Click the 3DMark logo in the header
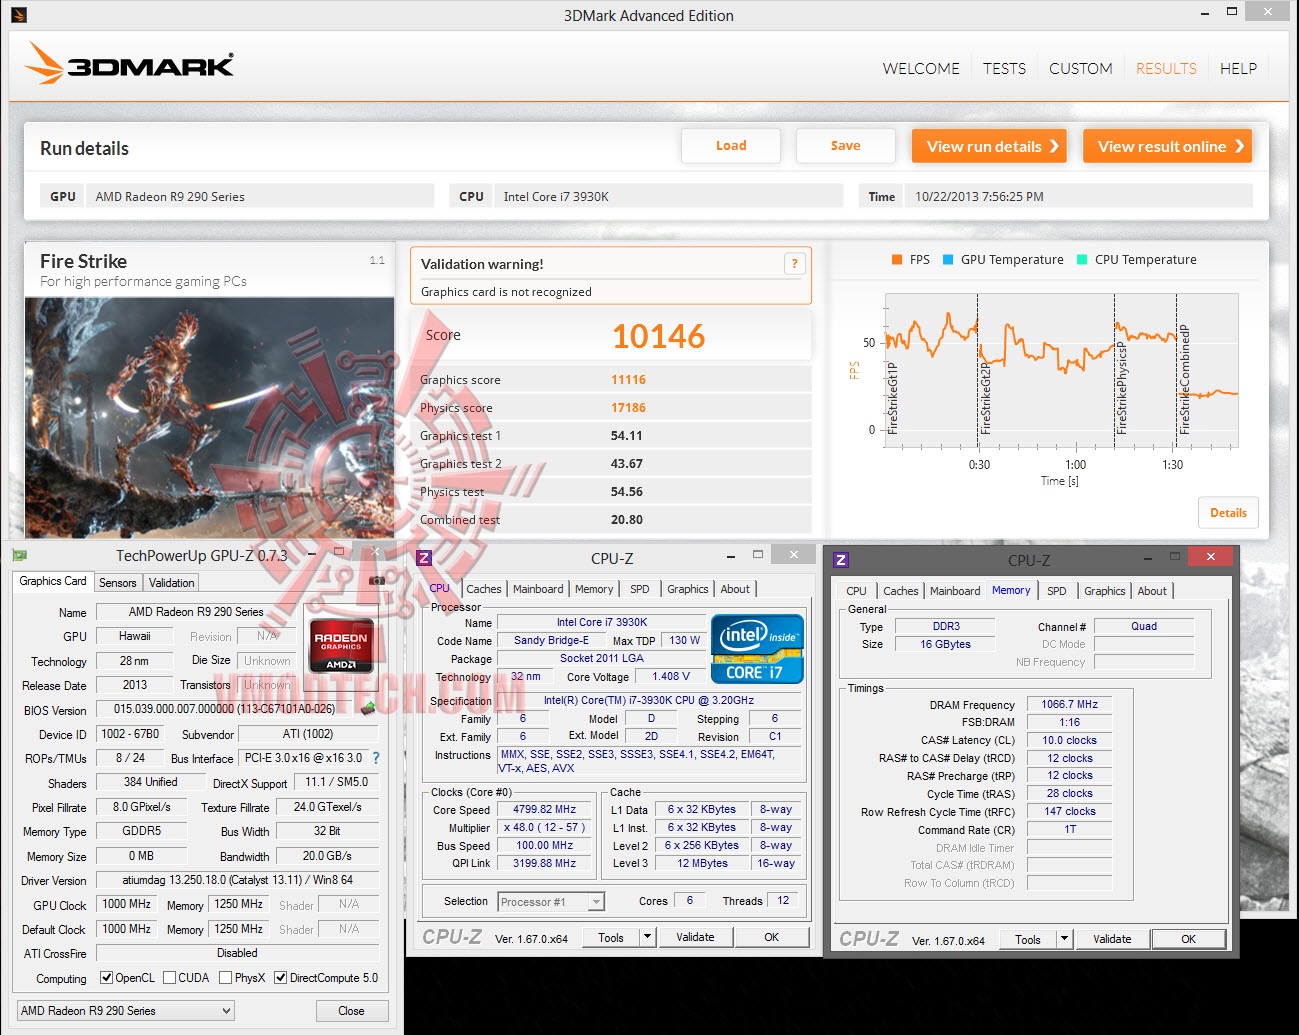 coord(129,63)
